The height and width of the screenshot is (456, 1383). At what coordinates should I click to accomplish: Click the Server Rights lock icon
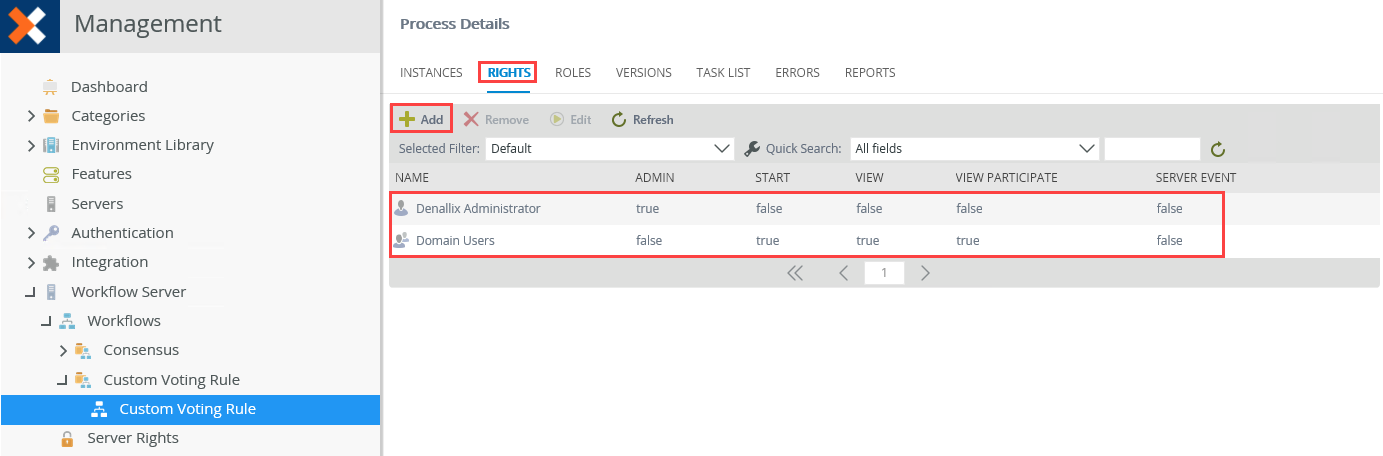pyautogui.click(x=67, y=438)
